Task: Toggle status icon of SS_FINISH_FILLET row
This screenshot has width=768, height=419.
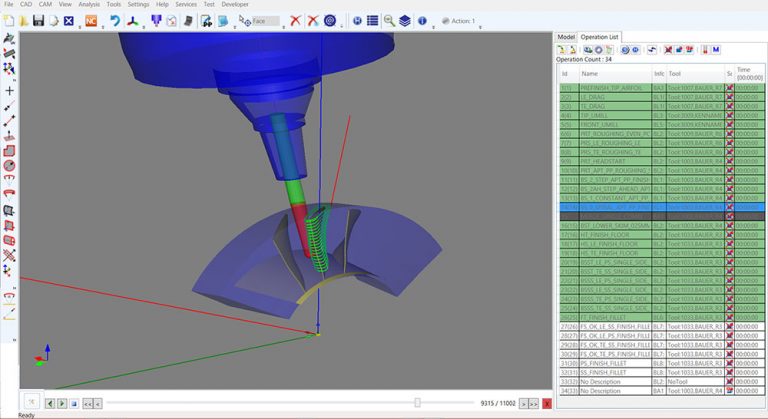Action: point(730,372)
